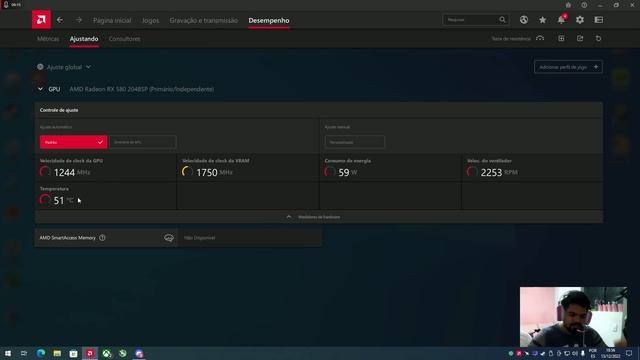Image resolution: width=640 pixels, height=360 pixels.
Task: Go forward with the right arrow
Action: pyautogui.click(x=78, y=20)
